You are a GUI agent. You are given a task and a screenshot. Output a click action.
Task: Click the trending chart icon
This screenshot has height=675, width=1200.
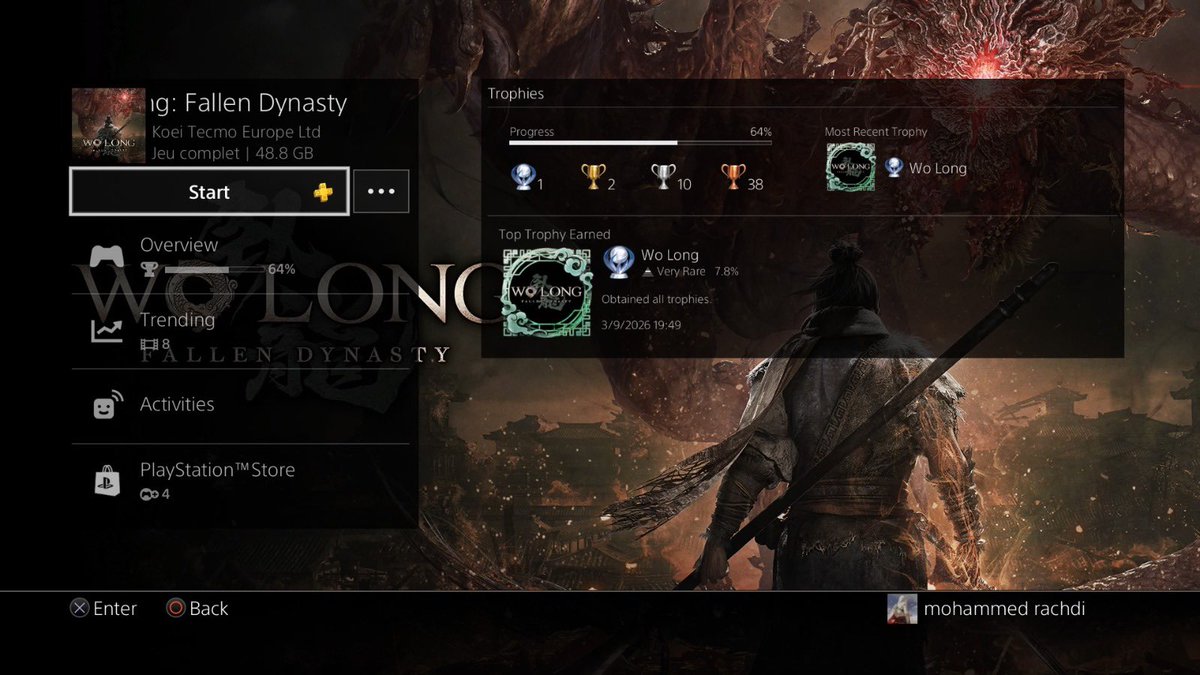106,331
